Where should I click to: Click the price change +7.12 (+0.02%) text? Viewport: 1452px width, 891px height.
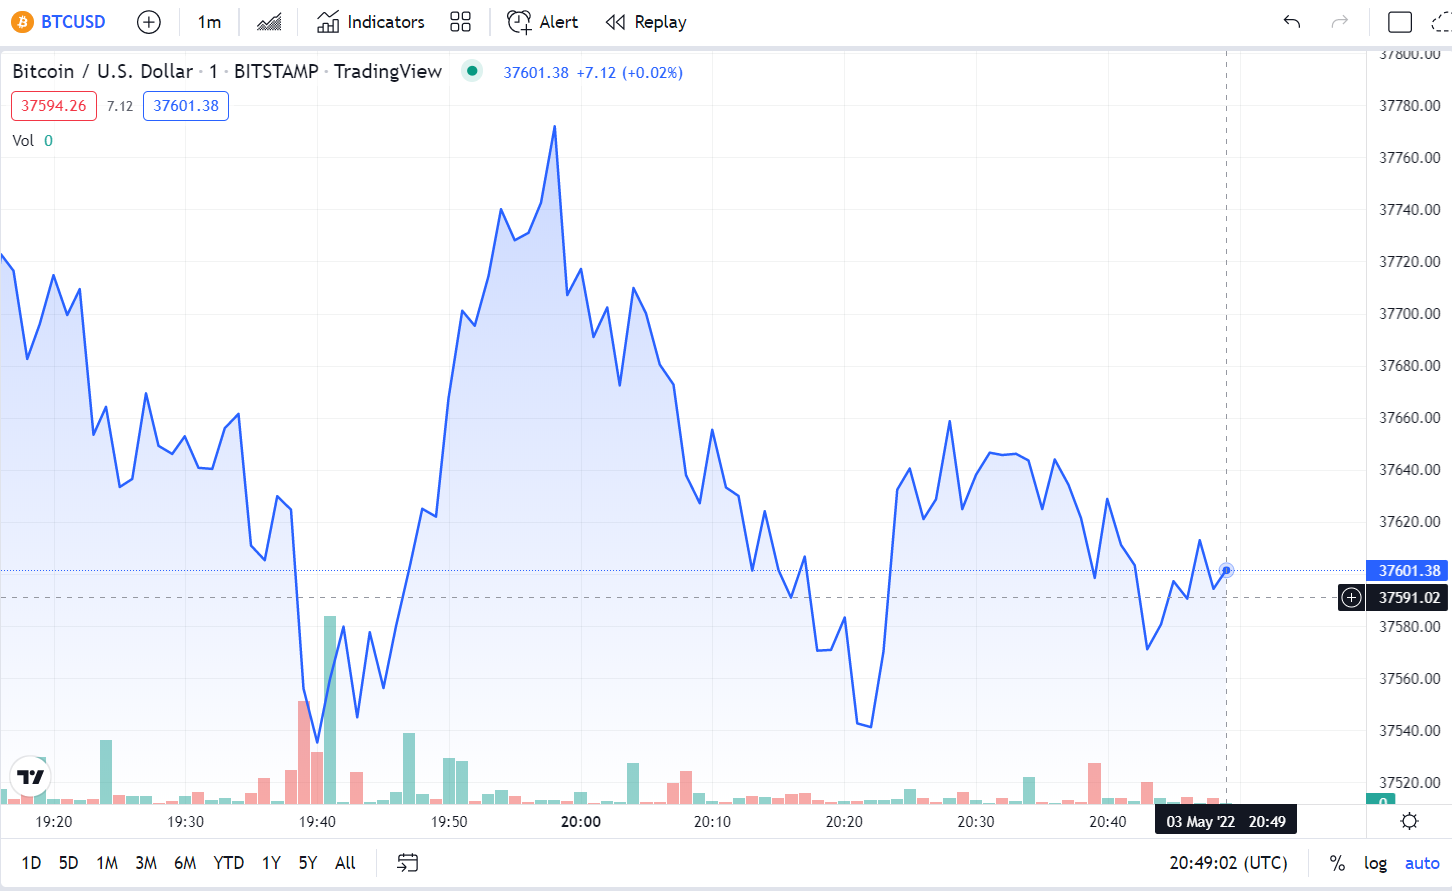click(x=630, y=73)
